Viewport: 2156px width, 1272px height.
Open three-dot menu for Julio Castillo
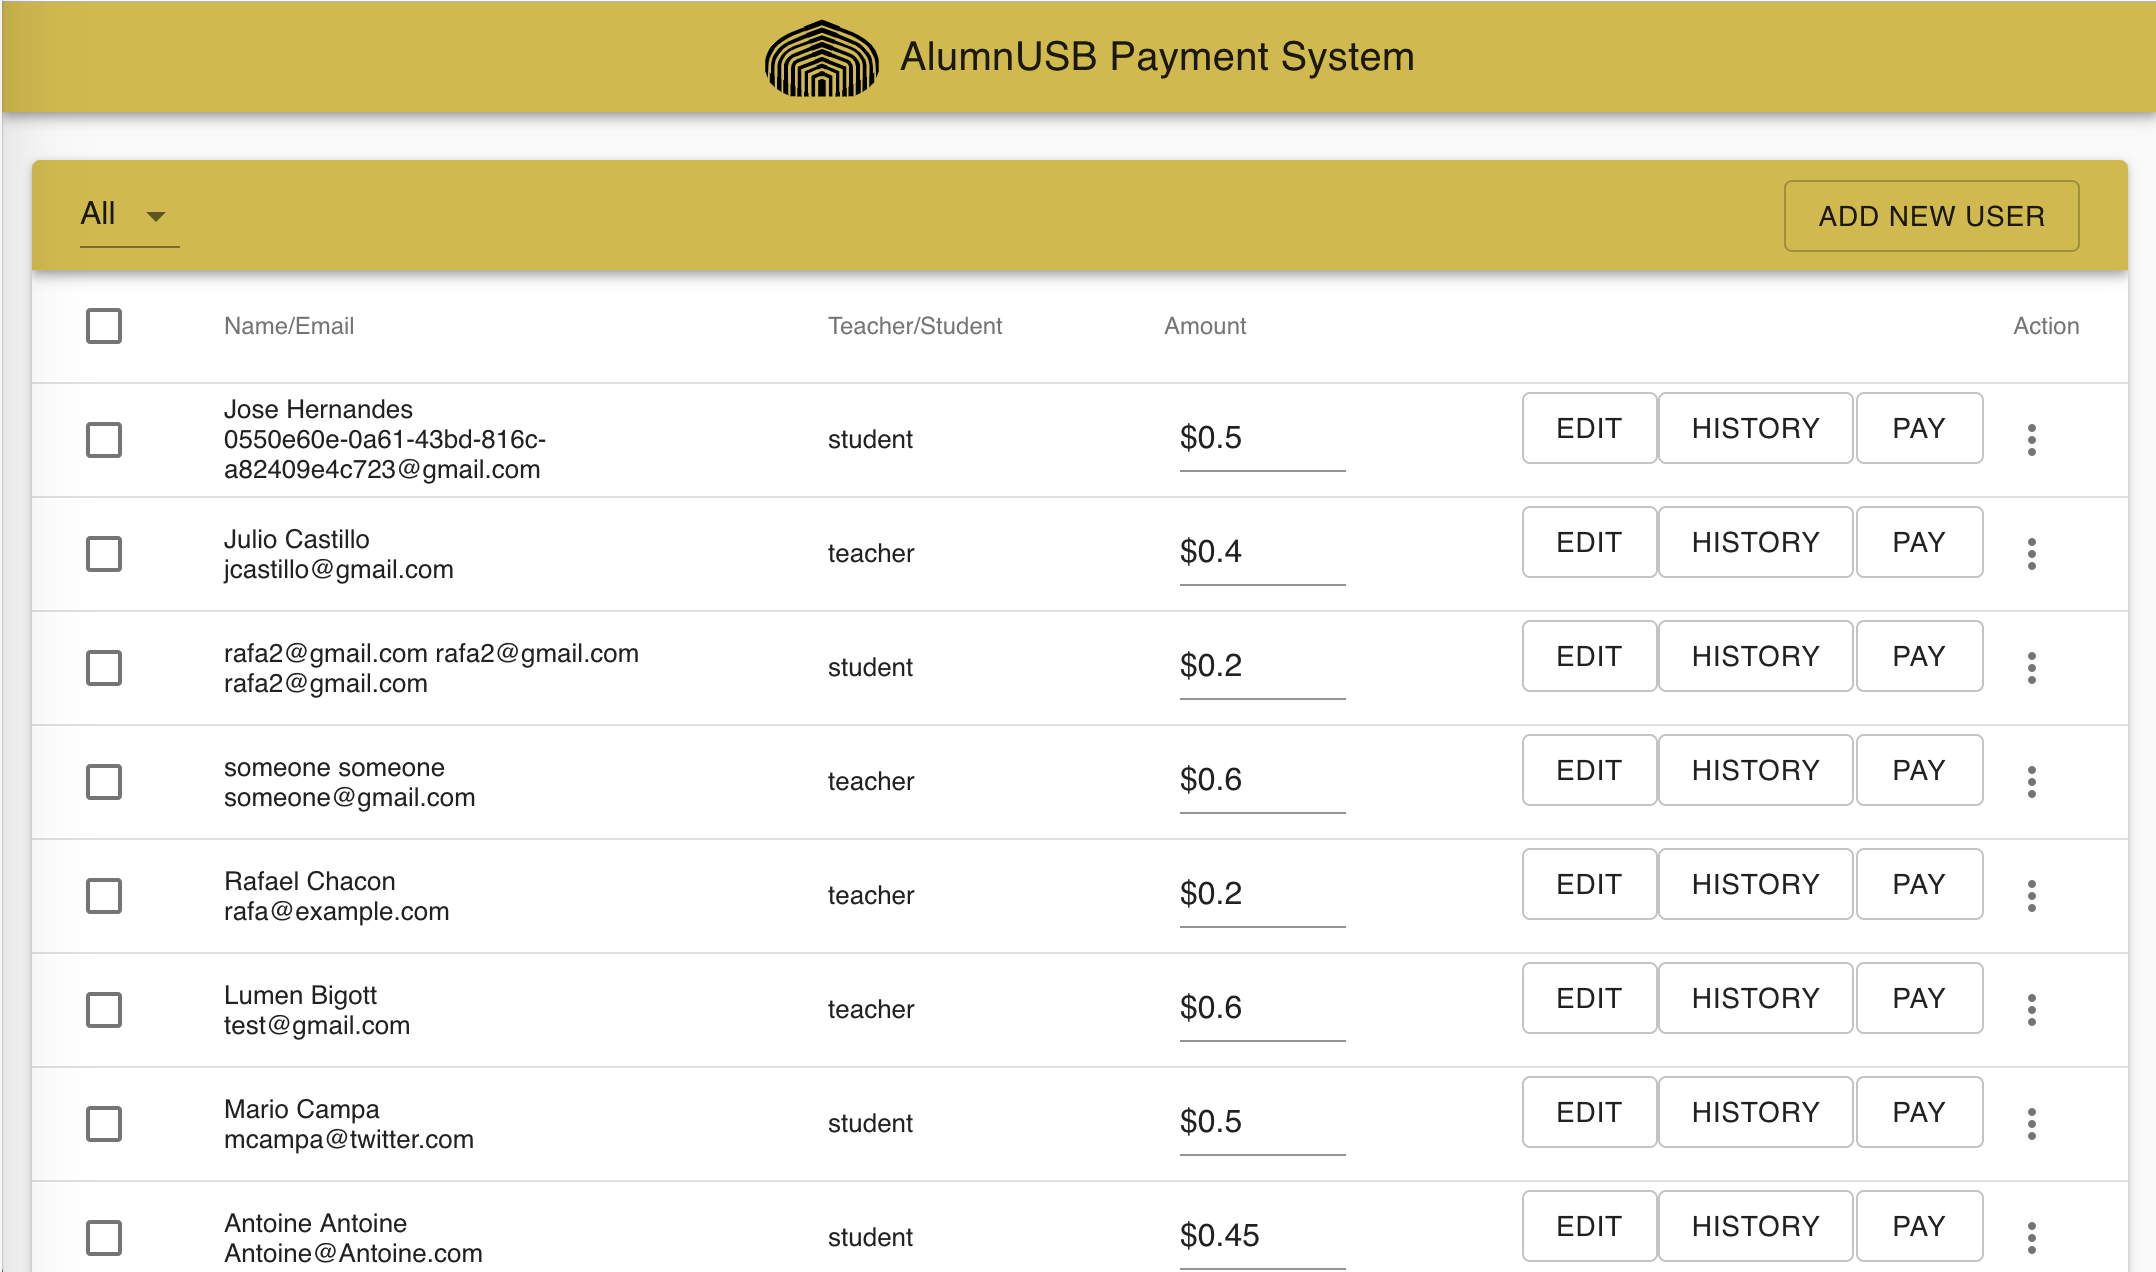pos(2031,554)
